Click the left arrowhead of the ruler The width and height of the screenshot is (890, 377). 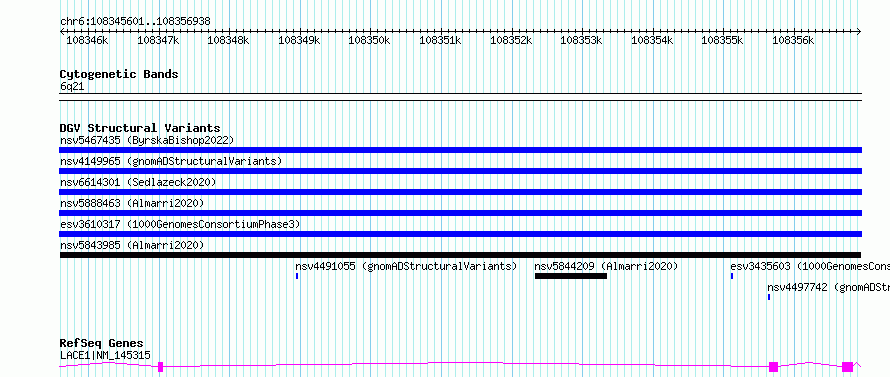[62, 32]
